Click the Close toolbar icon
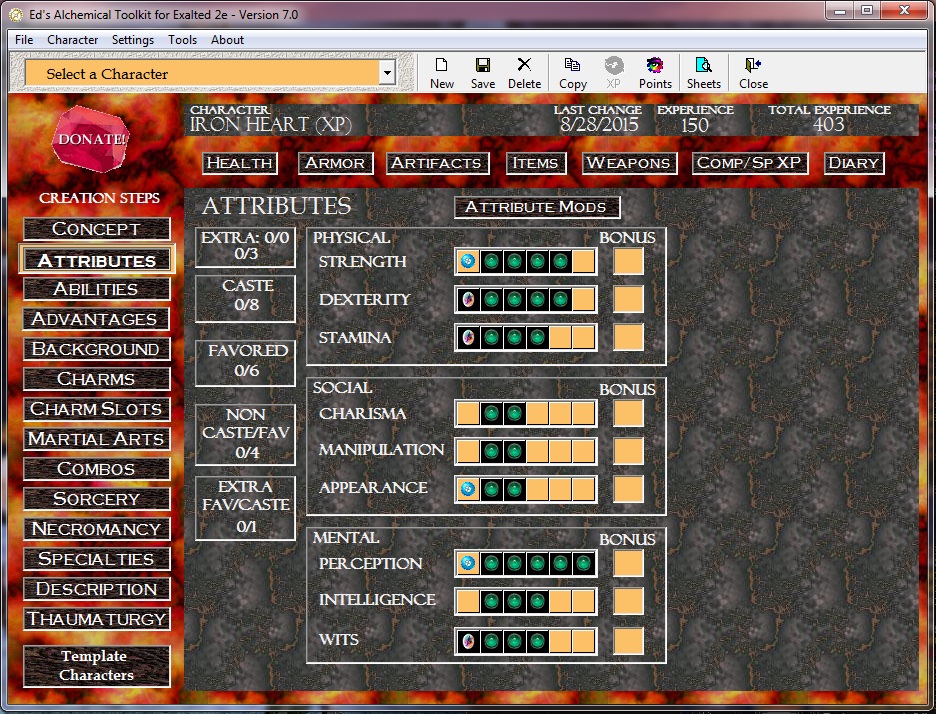The width and height of the screenshot is (936, 714). coord(753,73)
